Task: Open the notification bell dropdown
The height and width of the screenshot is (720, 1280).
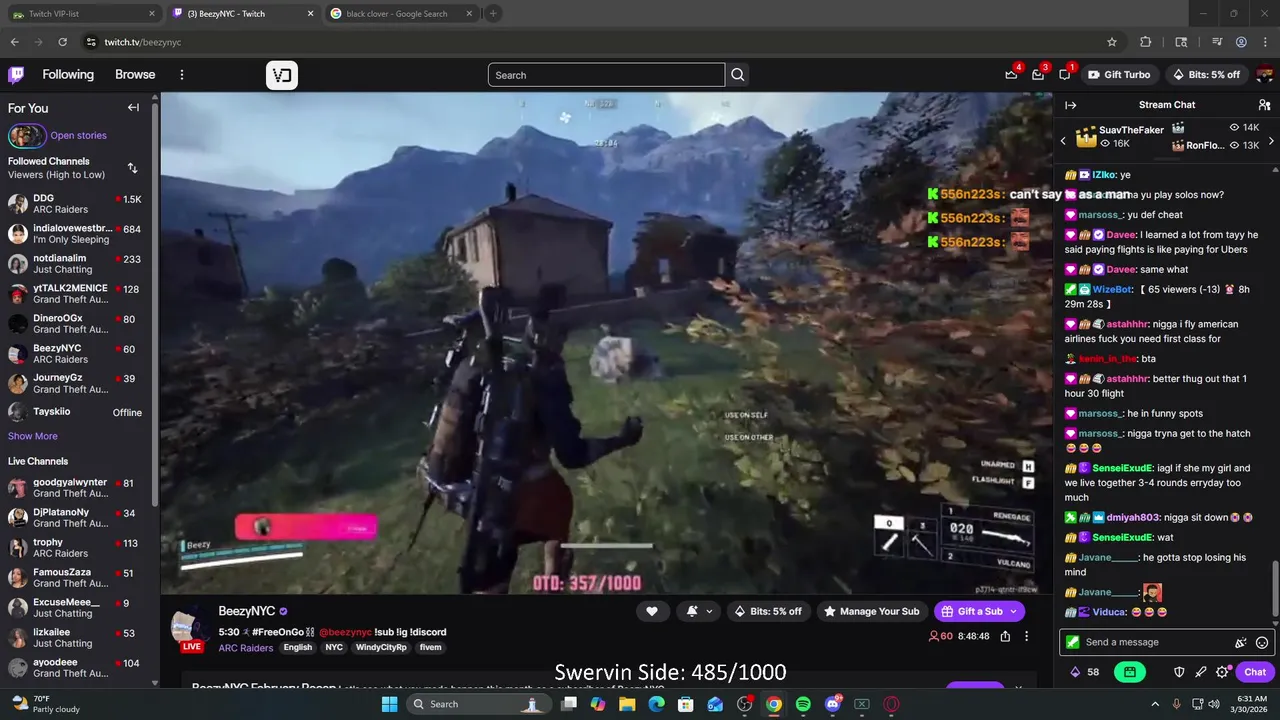Action: [x=699, y=611]
